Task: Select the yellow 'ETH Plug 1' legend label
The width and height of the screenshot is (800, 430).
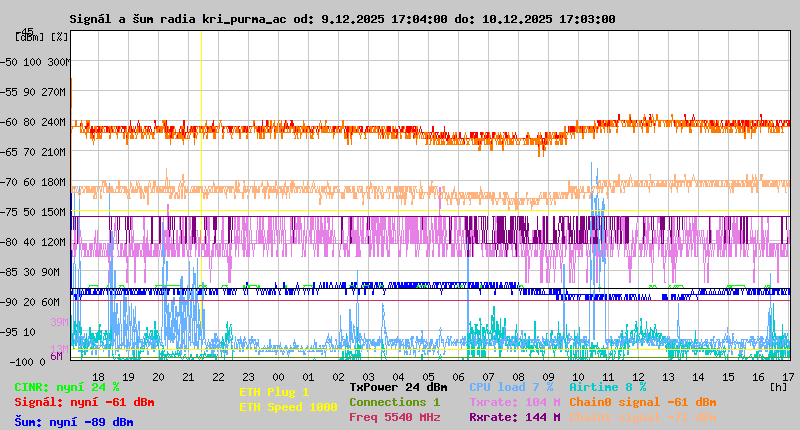Action: 274,392
